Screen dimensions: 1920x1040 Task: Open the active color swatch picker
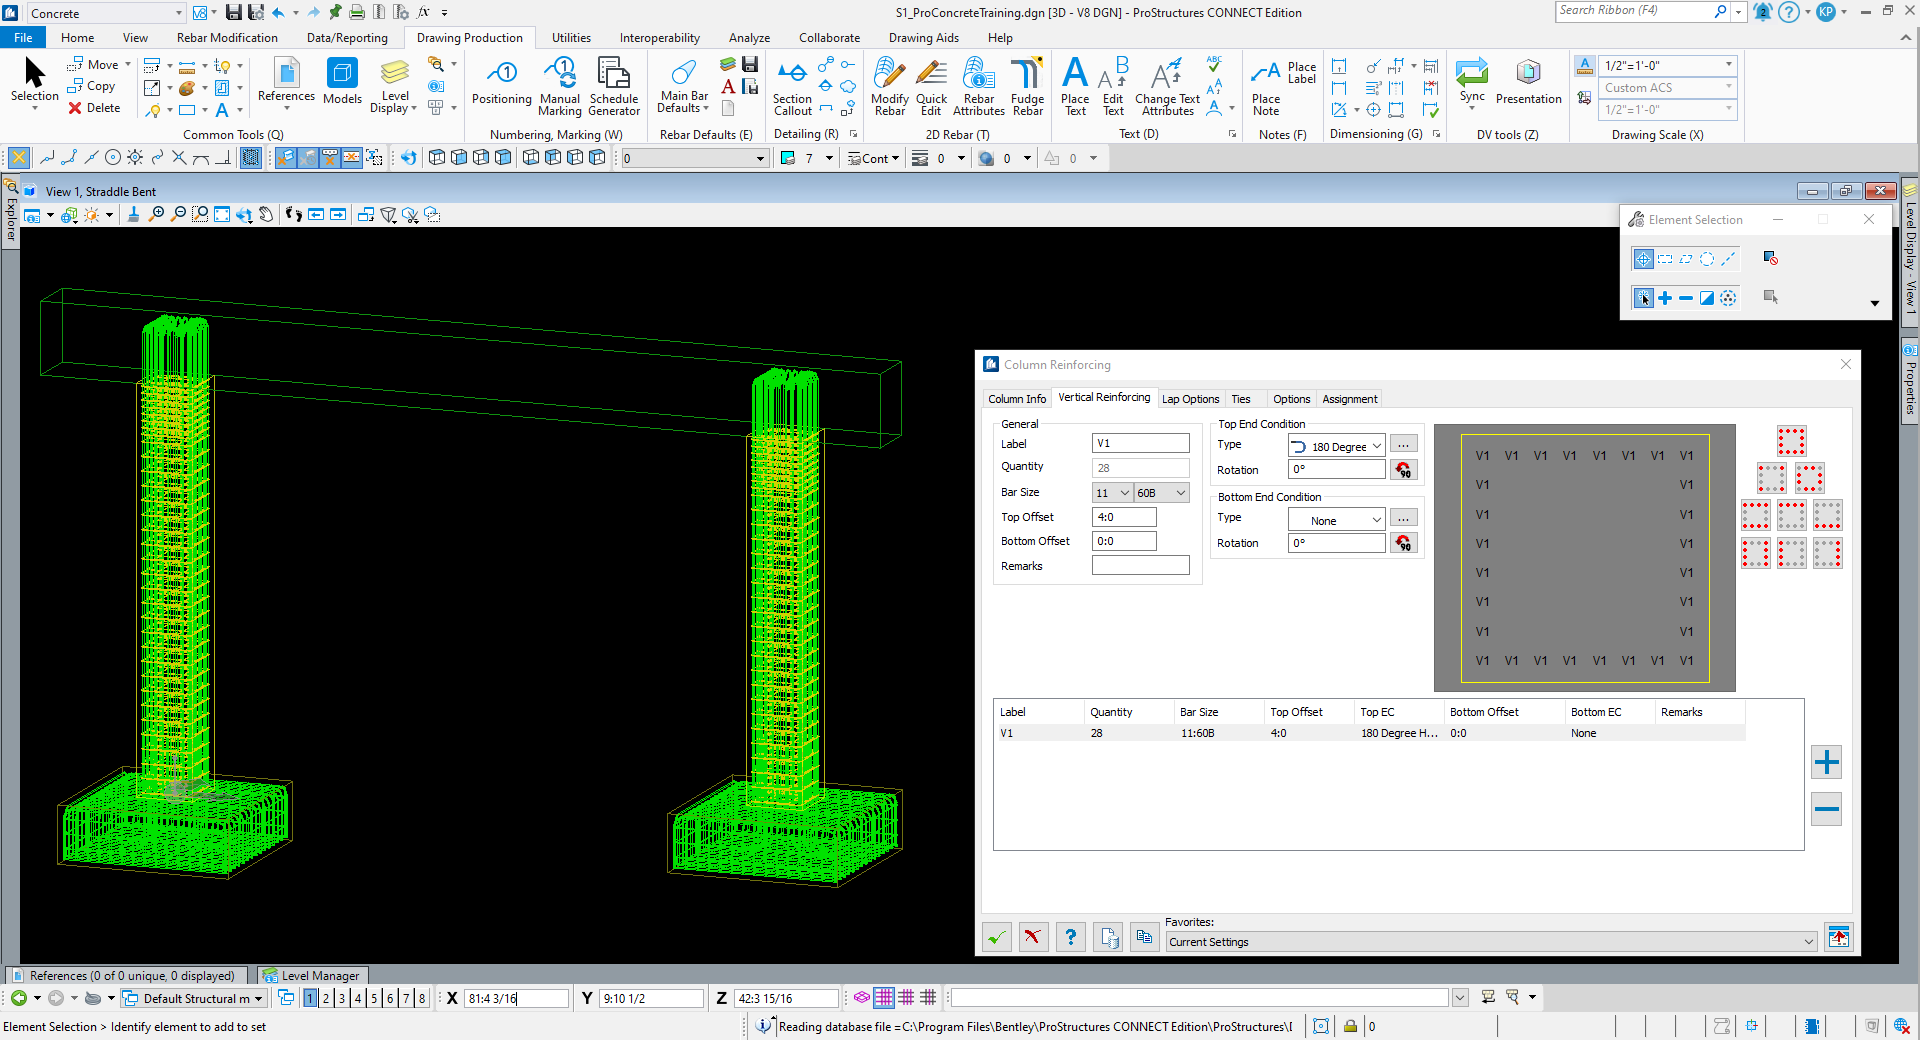pos(787,158)
